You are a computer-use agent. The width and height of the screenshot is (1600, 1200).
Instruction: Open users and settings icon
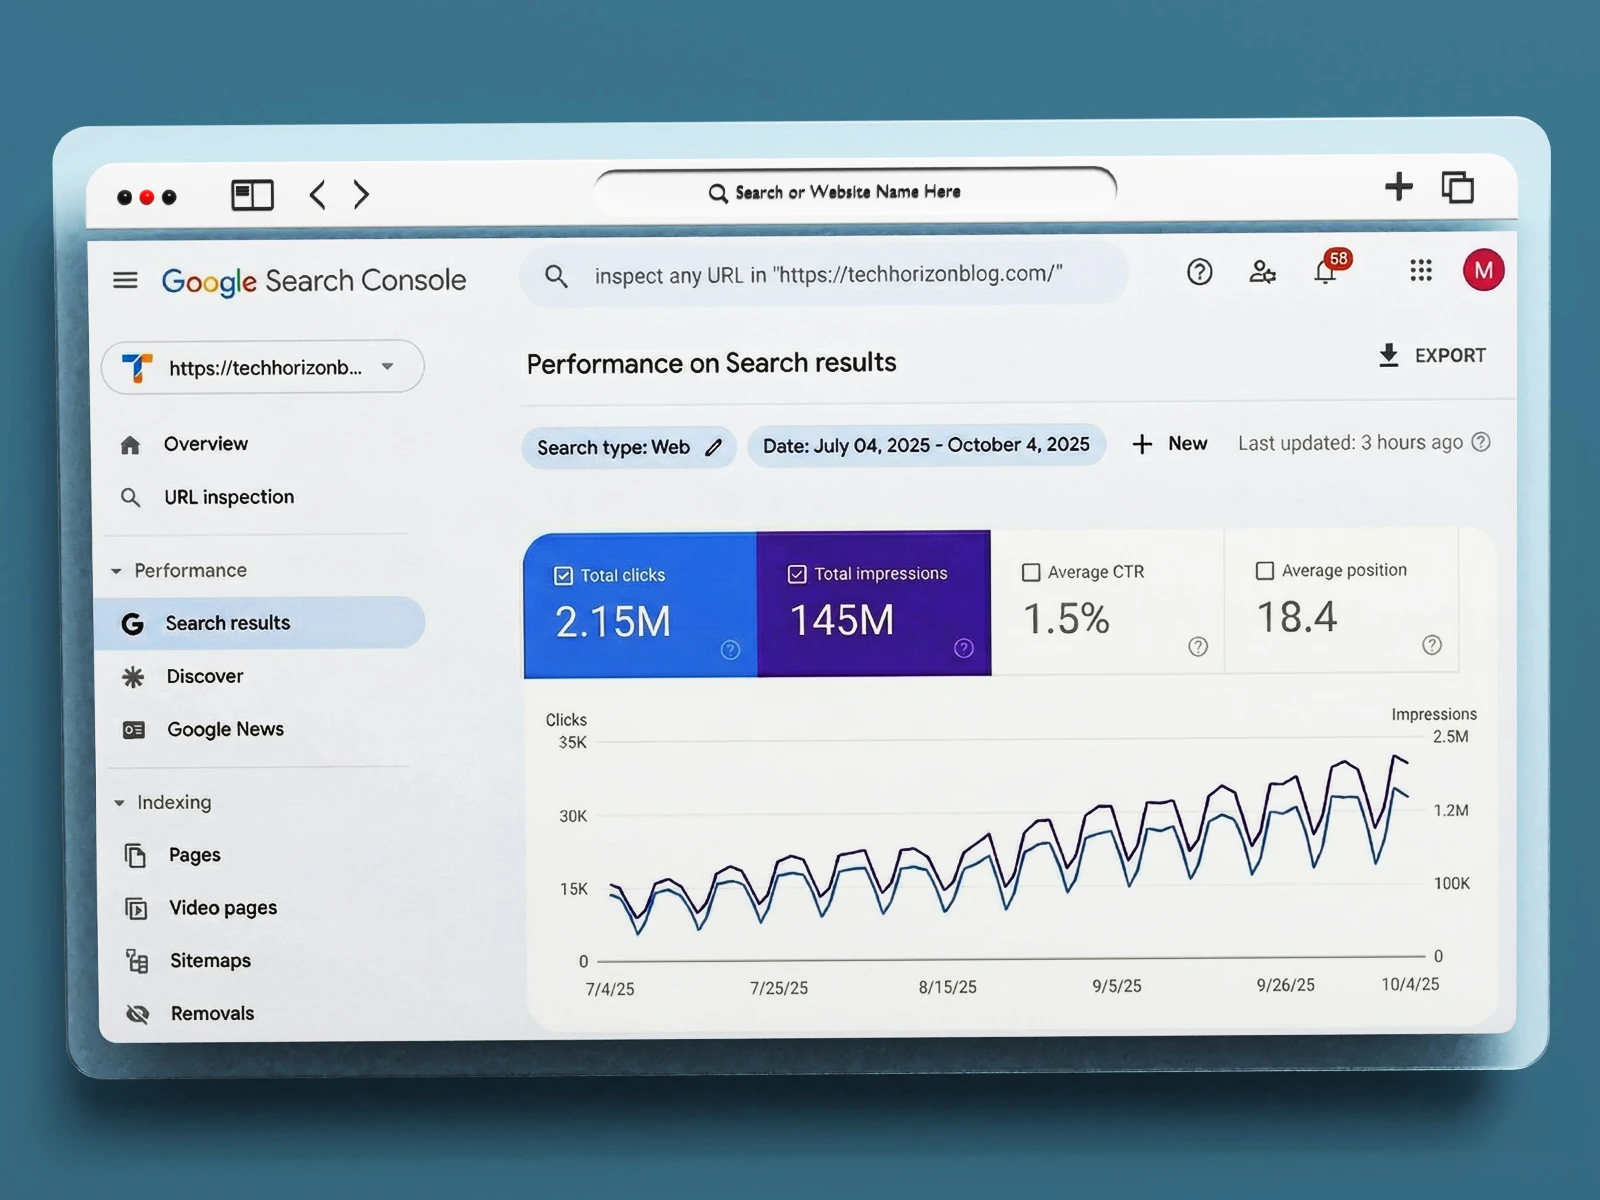pyautogui.click(x=1262, y=272)
